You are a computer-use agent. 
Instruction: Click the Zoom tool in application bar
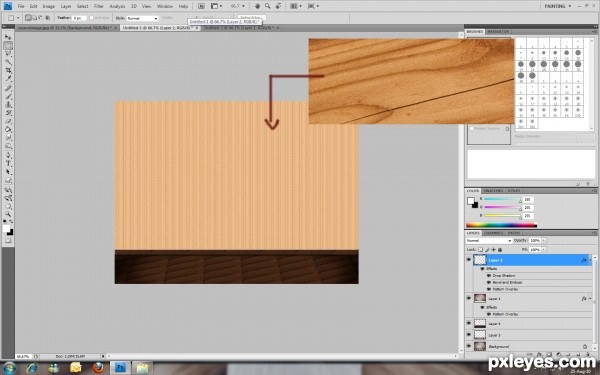tap(267, 6)
